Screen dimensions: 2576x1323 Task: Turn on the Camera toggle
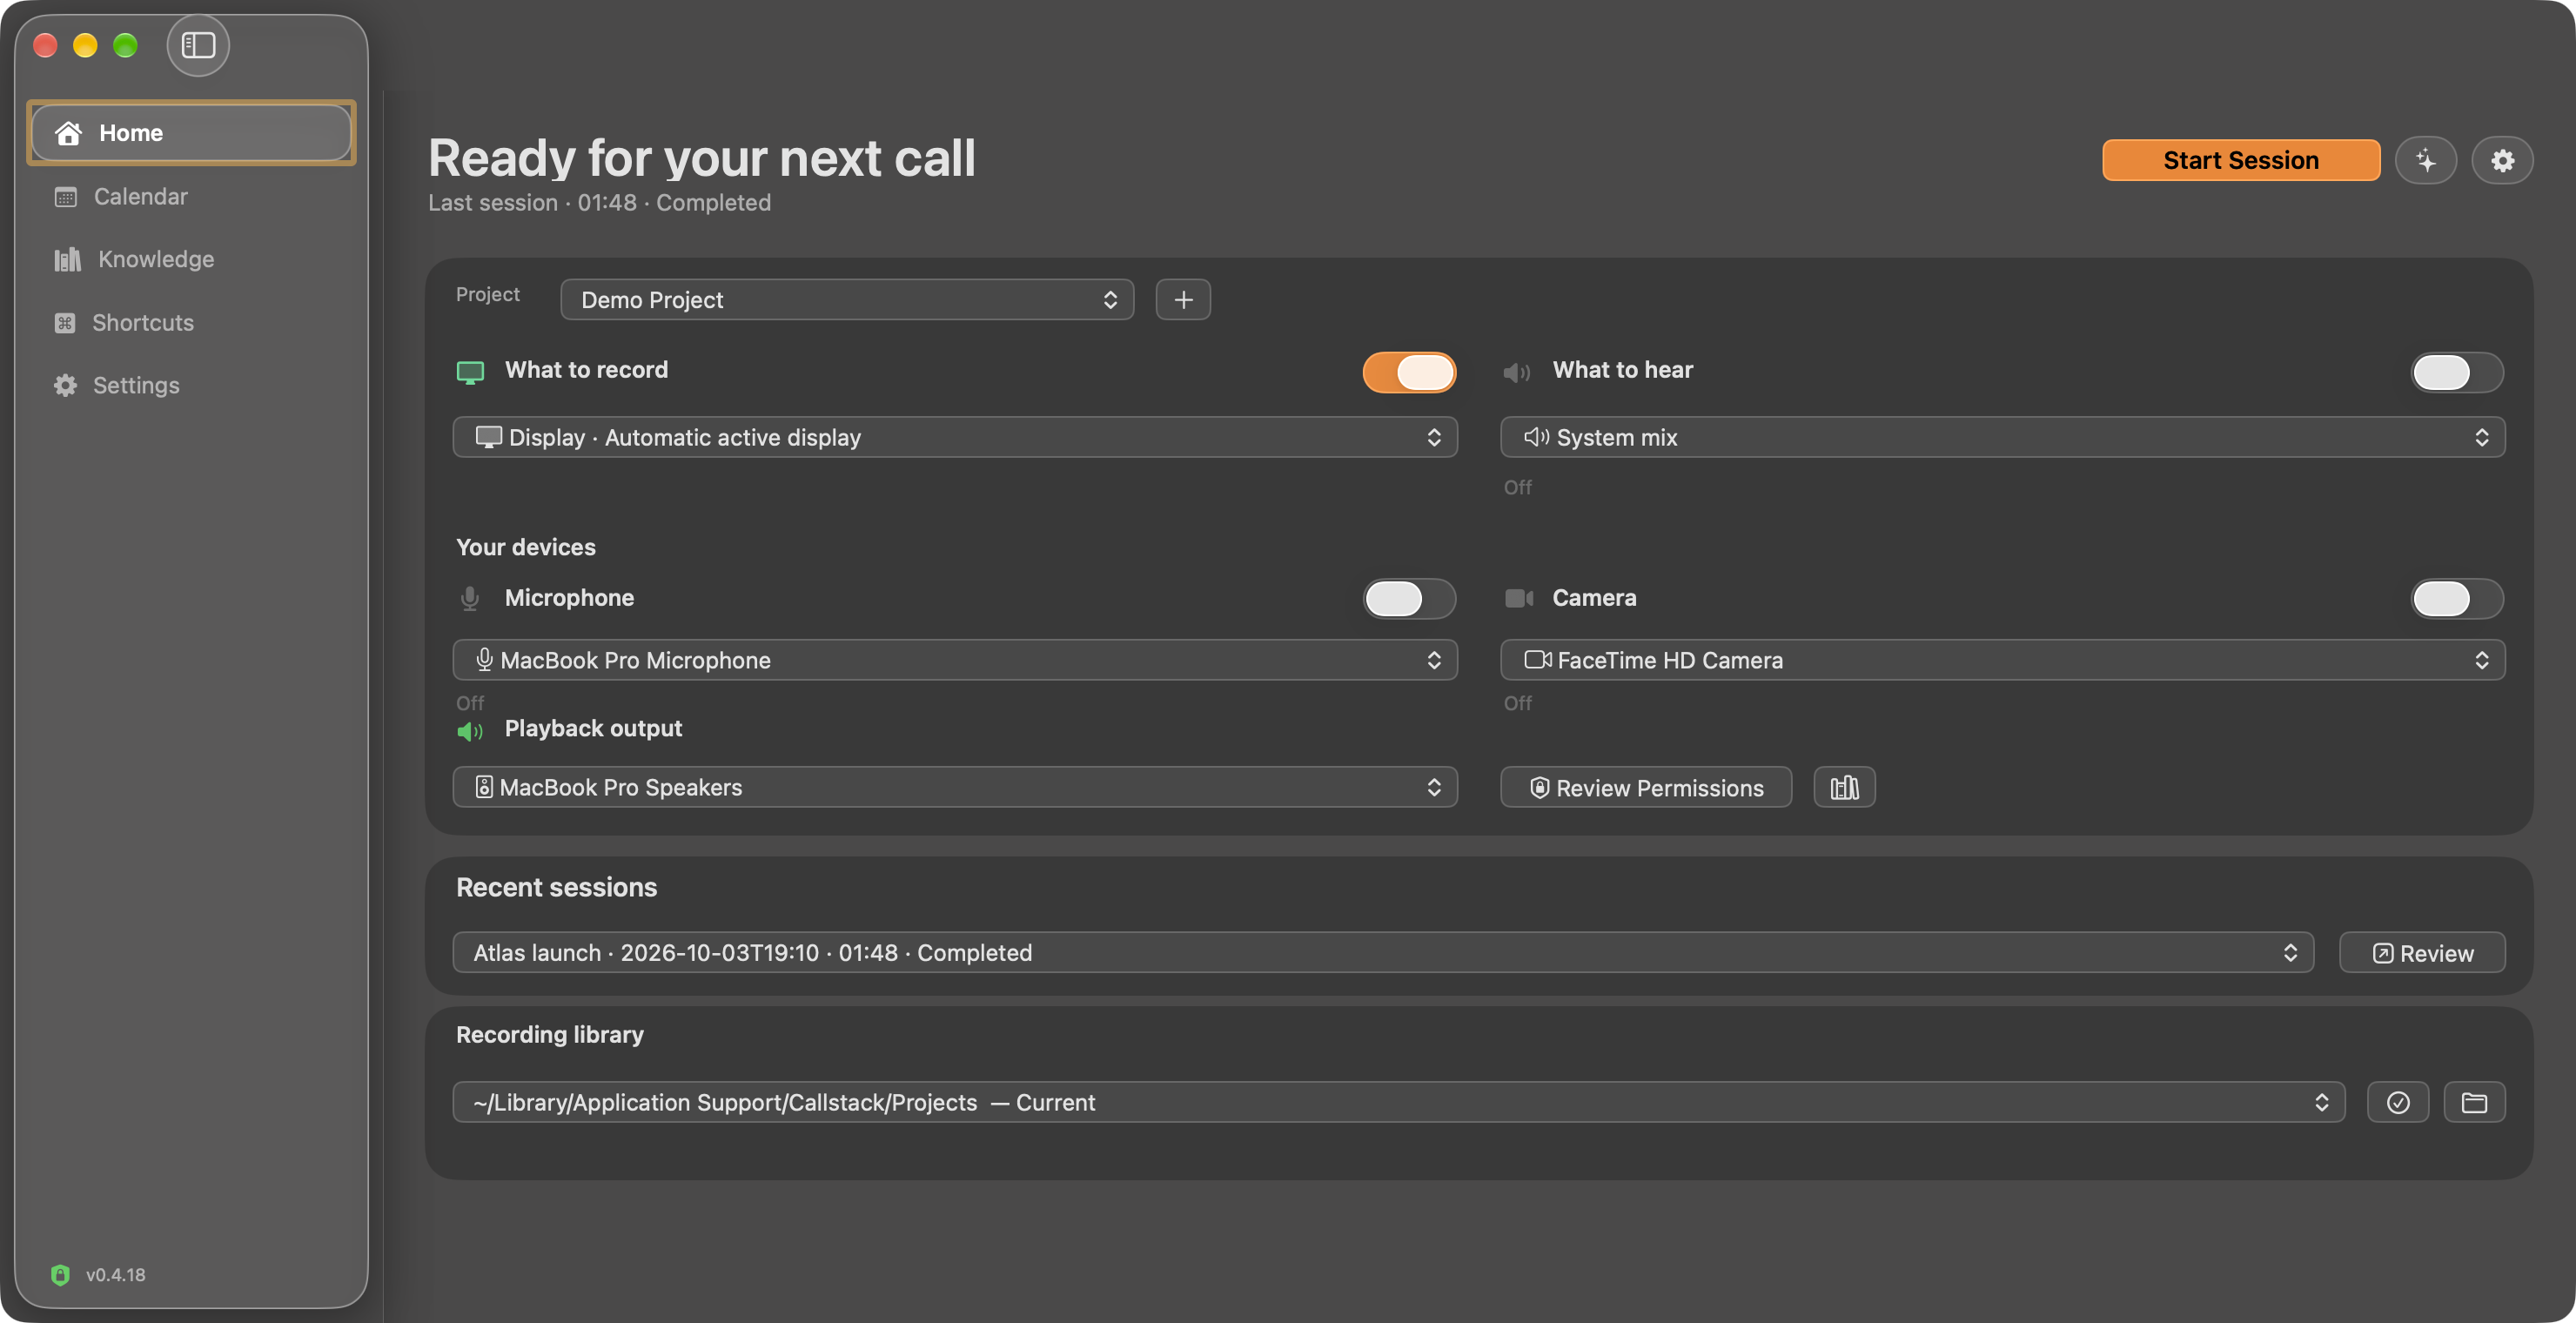pyautogui.click(x=2457, y=598)
